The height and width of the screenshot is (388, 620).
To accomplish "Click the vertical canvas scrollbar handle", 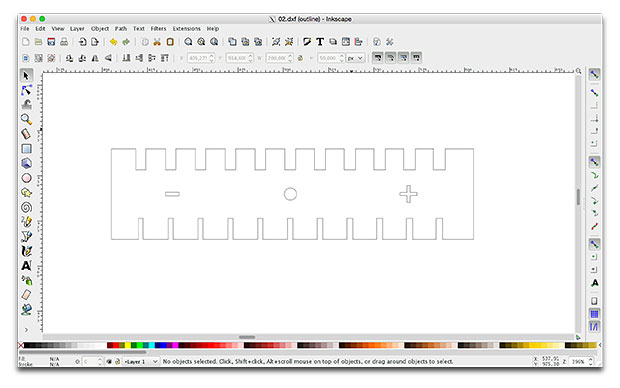I will (578, 197).
